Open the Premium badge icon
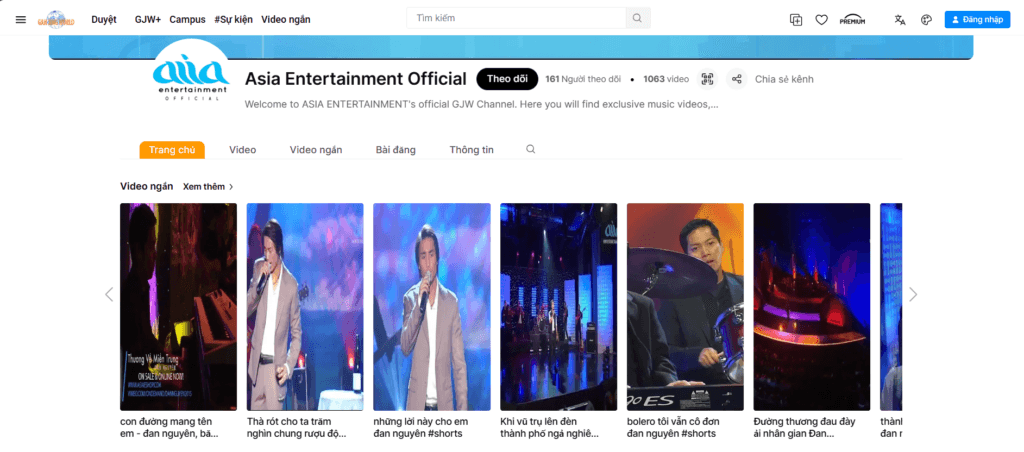 pyautogui.click(x=852, y=20)
